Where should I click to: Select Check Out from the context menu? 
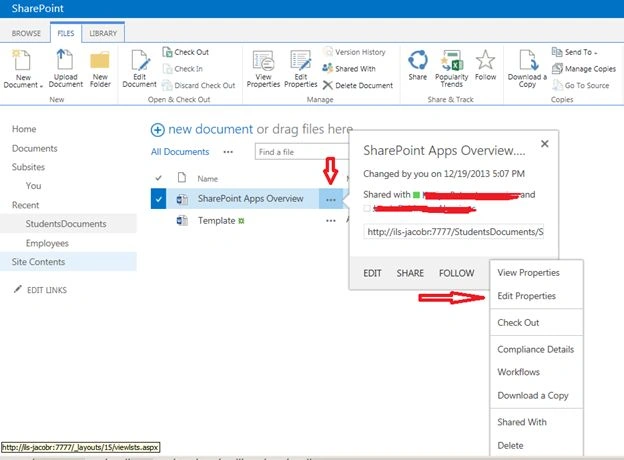pyautogui.click(x=518, y=322)
